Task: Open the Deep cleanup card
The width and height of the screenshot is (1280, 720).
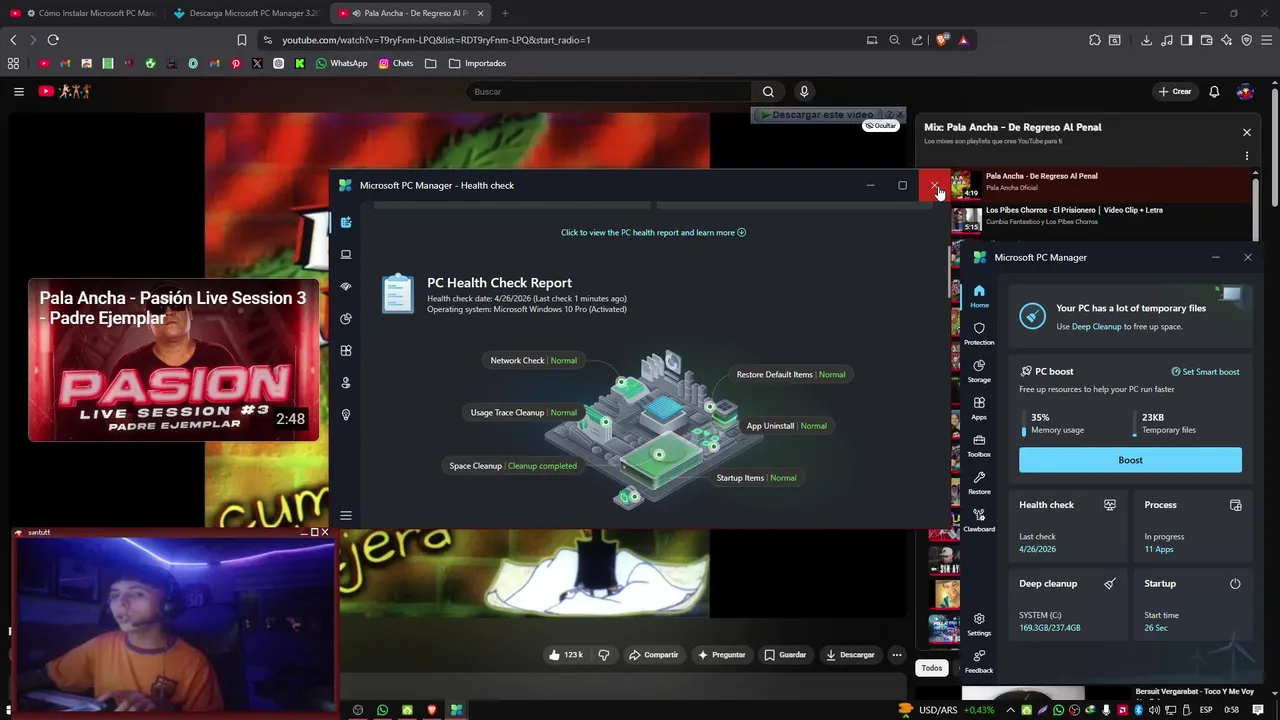Action: pos(1068,605)
